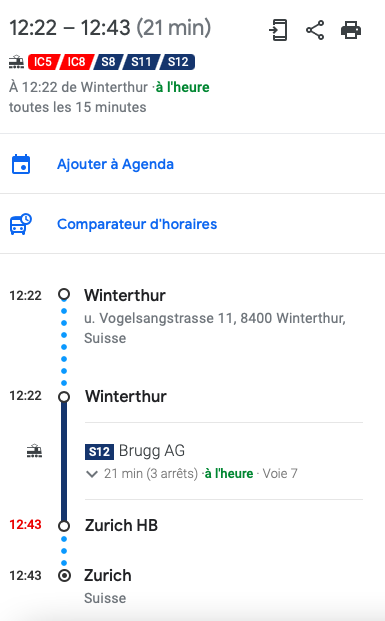Expand the 3 arrêts stop list chevron
385x621 pixels.
(x=92, y=474)
